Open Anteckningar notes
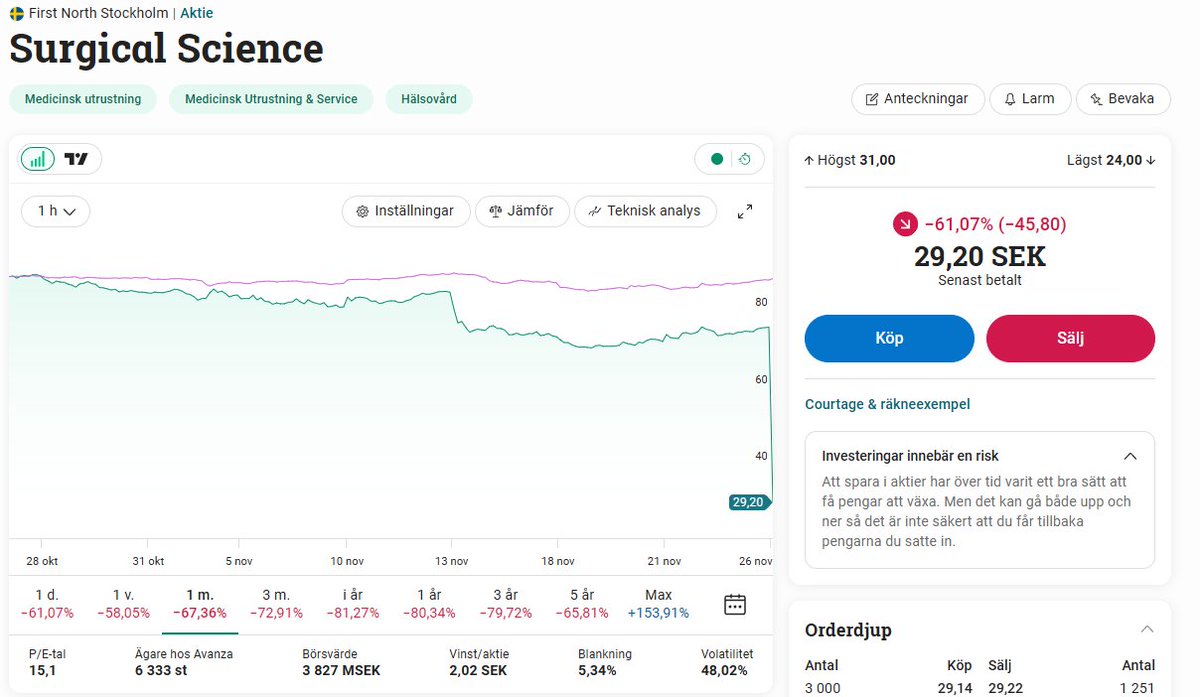This screenshot has height=697, width=1200. [x=916, y=99]
